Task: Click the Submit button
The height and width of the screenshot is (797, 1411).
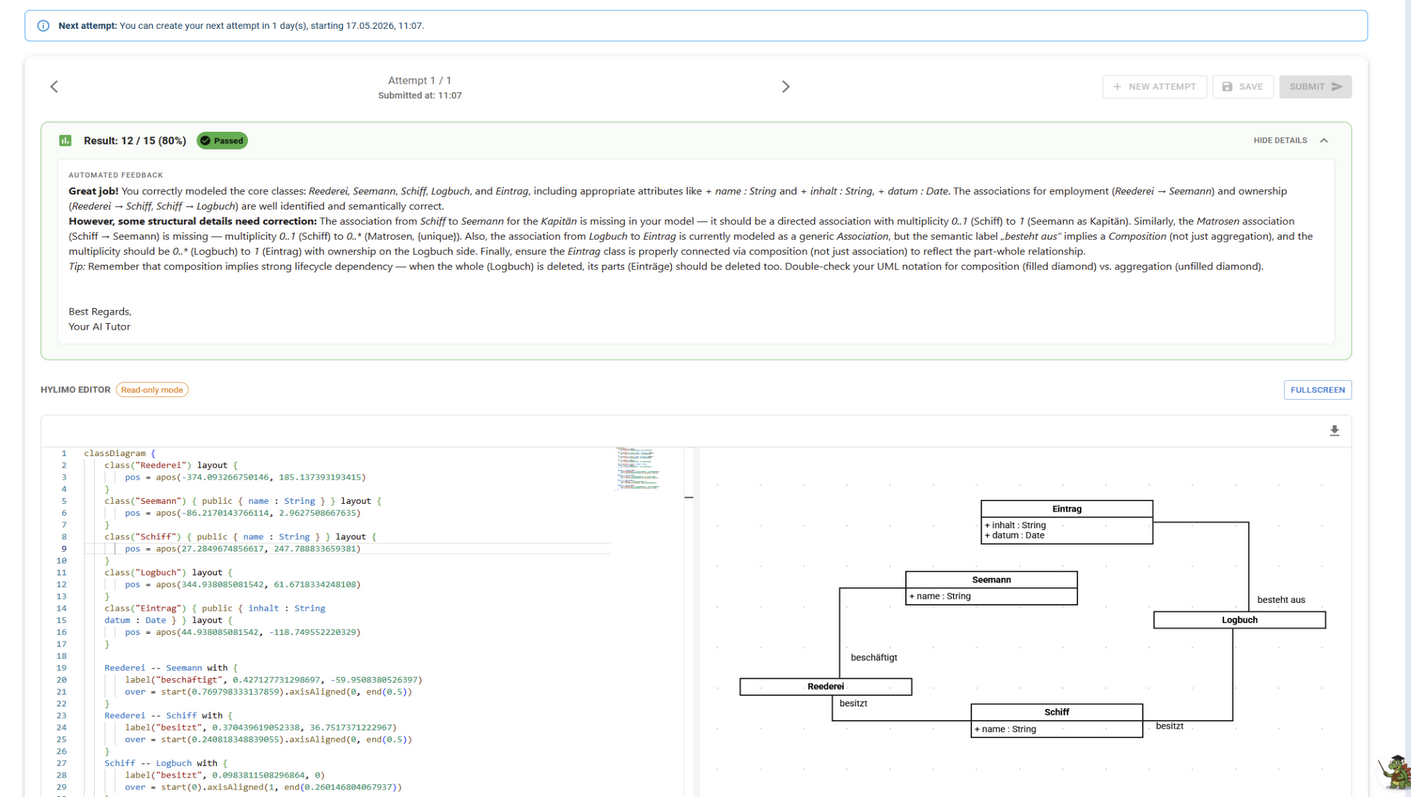Action: (x=1315, y=87)
